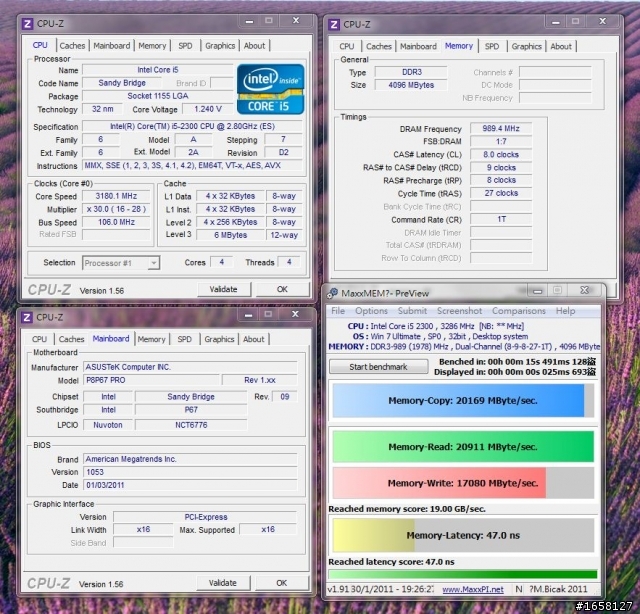The height and width of the screenshot is (614, 640).
Task: Click the Memory-Write 17080 MByte/sec bar
Action: [463, 483]
